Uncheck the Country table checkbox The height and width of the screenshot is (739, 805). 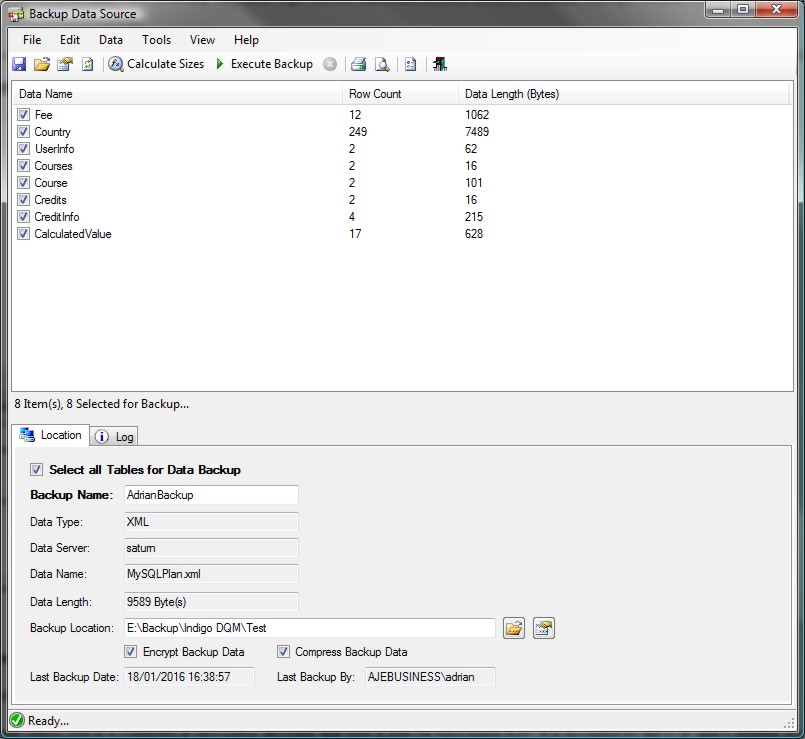pyautogui.click(x=24, y=132)
